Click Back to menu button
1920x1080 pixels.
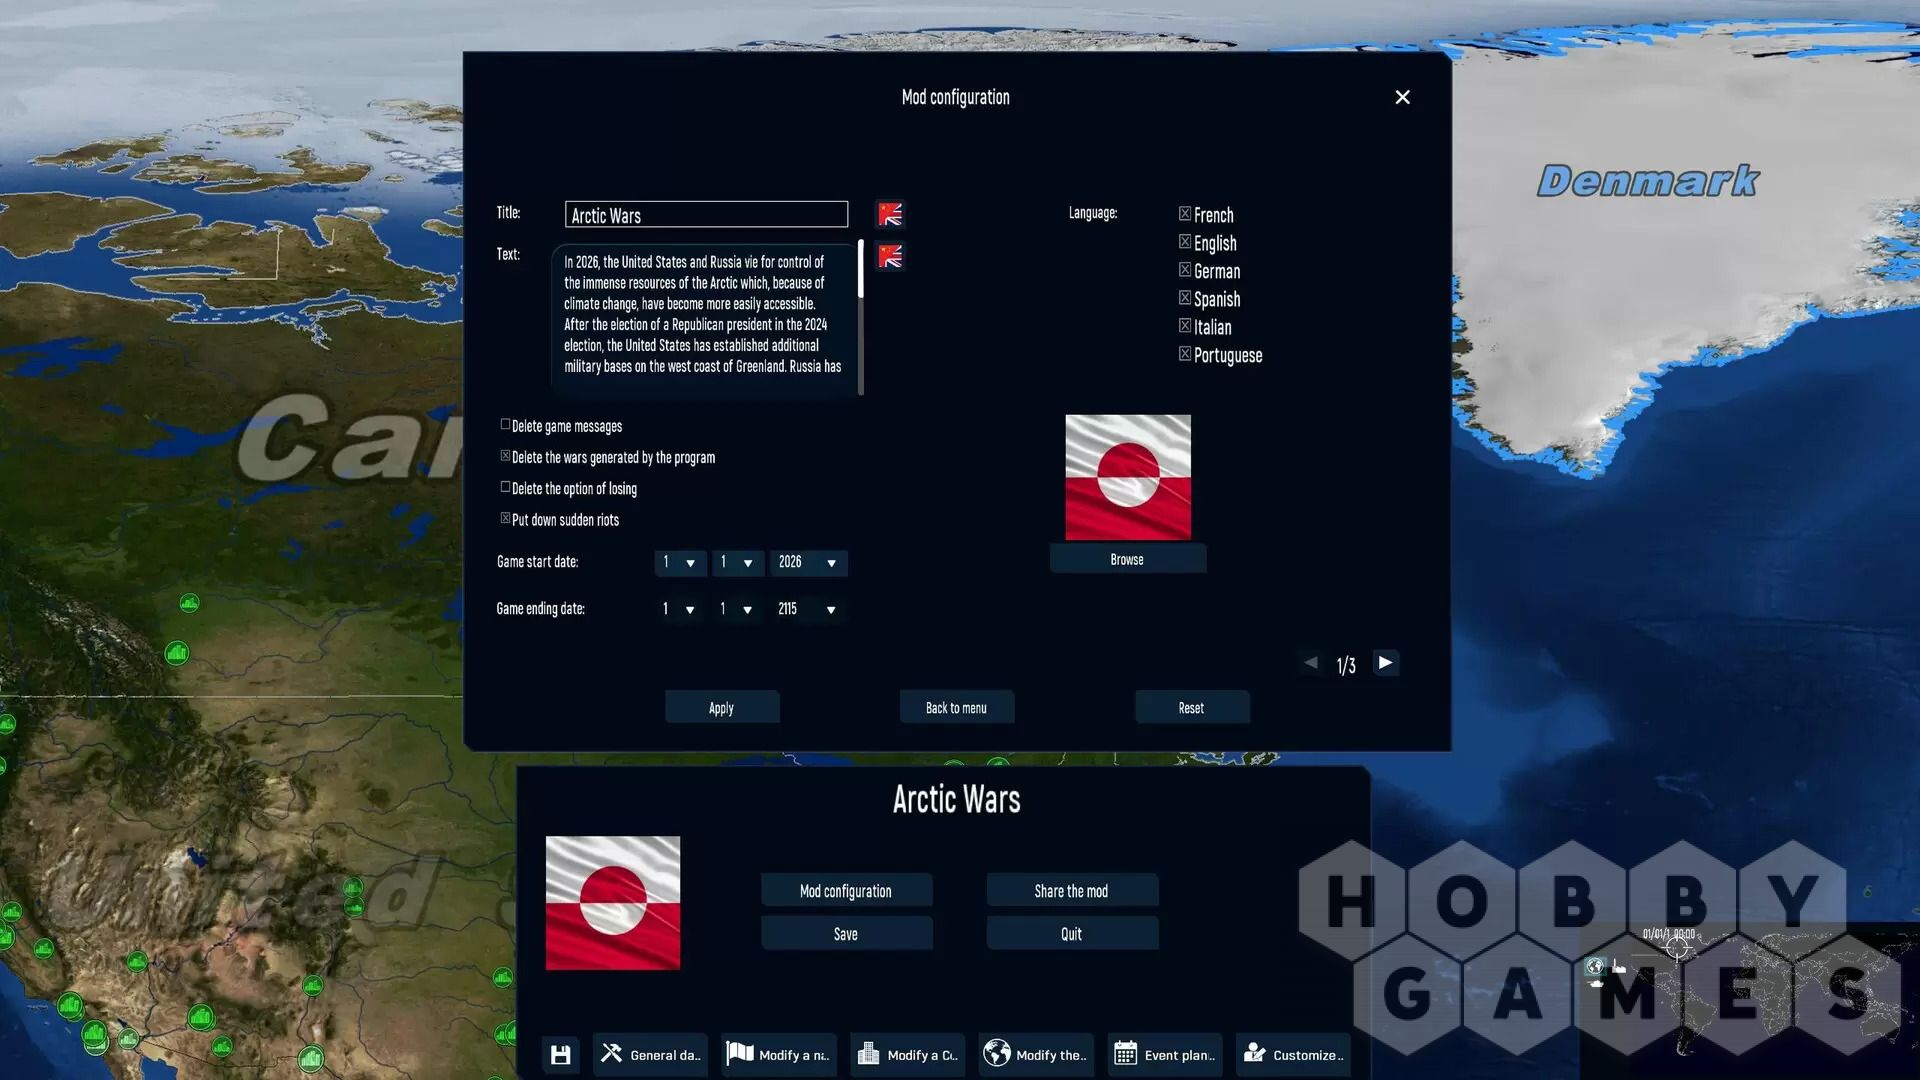click(956, 707)
